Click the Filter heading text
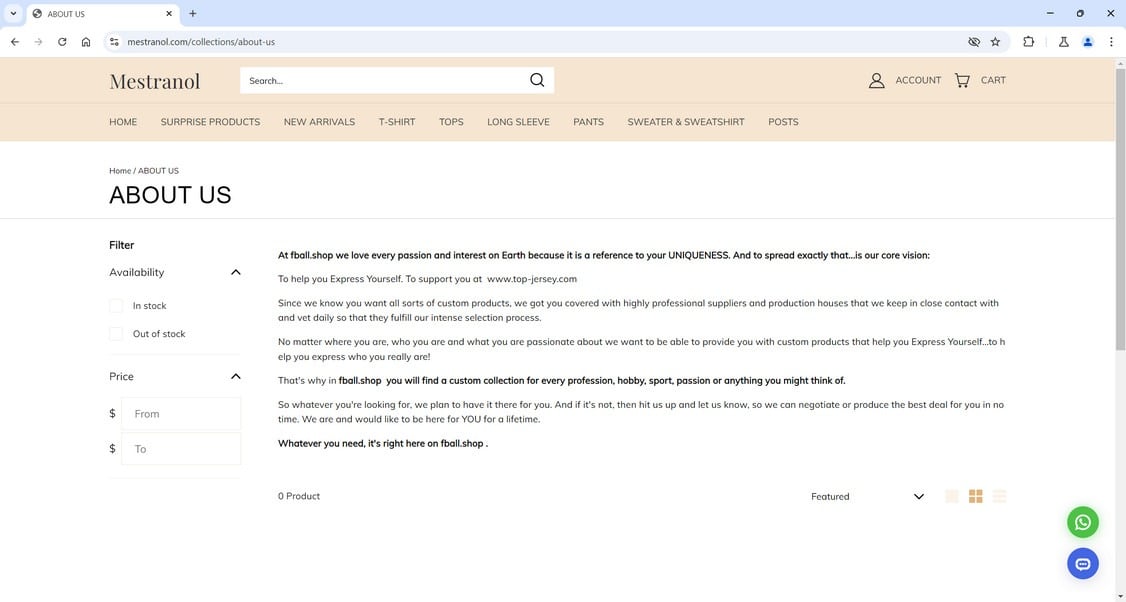The width and height of the screenshot is (1126, 602). click(x=121, y=245)
